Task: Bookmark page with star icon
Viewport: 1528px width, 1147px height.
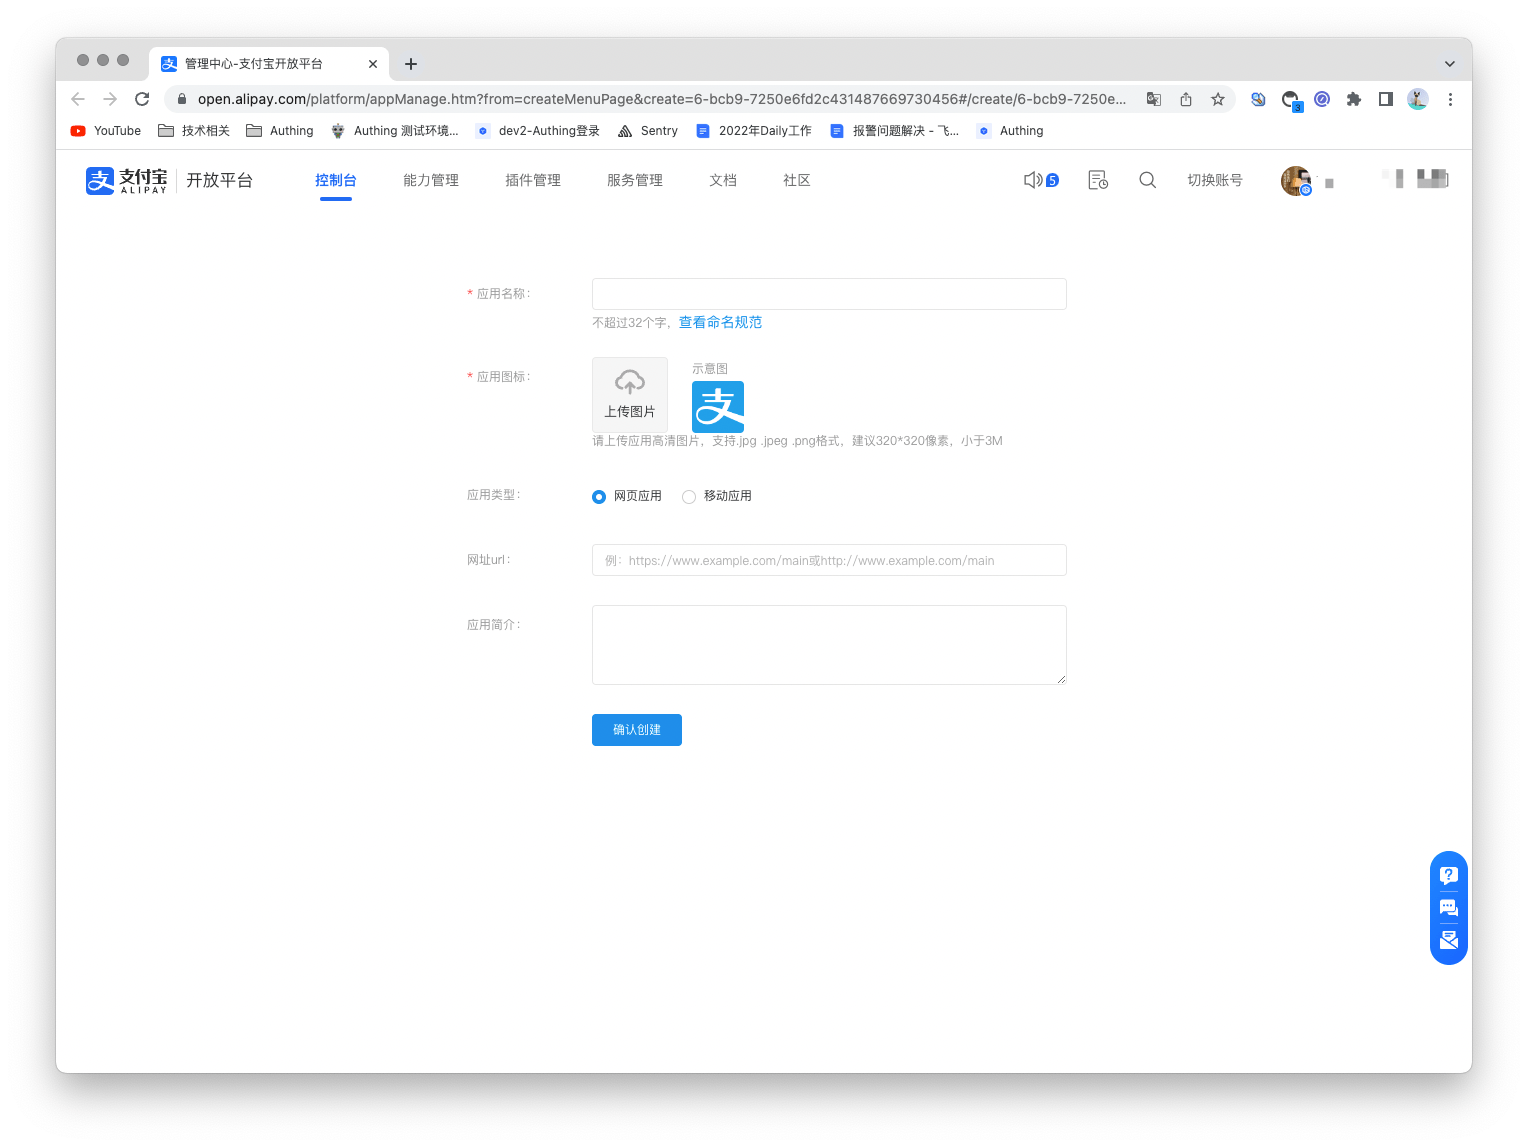Action: 1217,99
